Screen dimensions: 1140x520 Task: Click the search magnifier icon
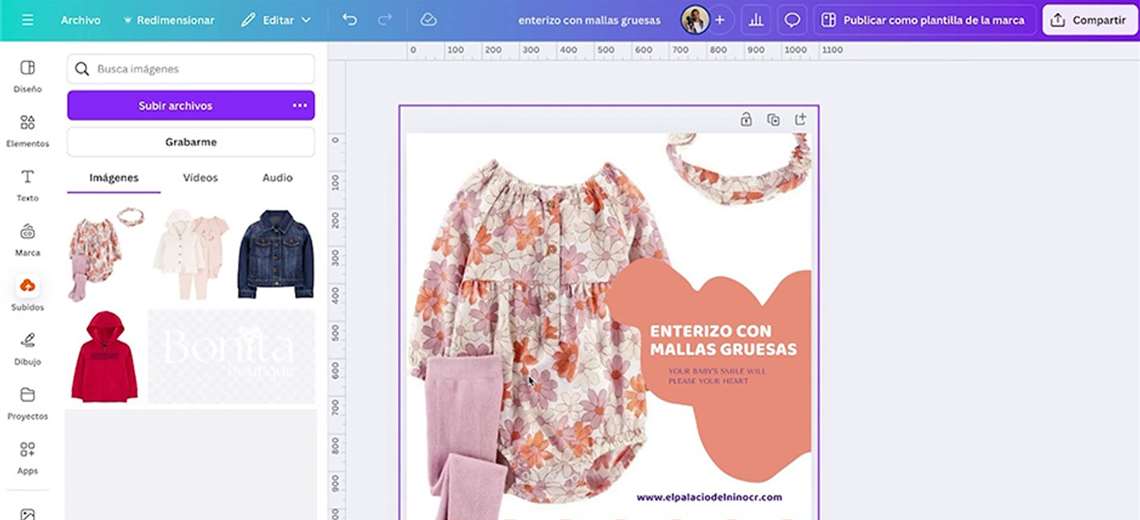click(82, 69)
